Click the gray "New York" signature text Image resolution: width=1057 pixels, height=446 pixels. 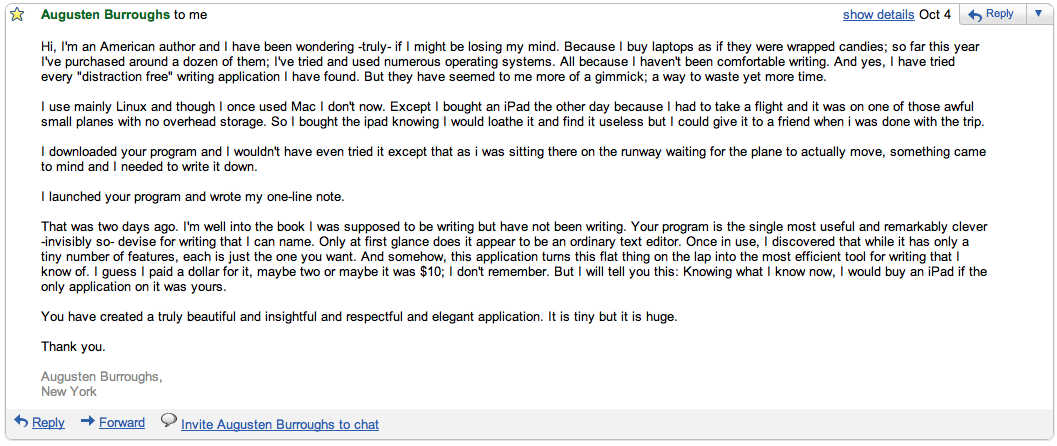69,391
